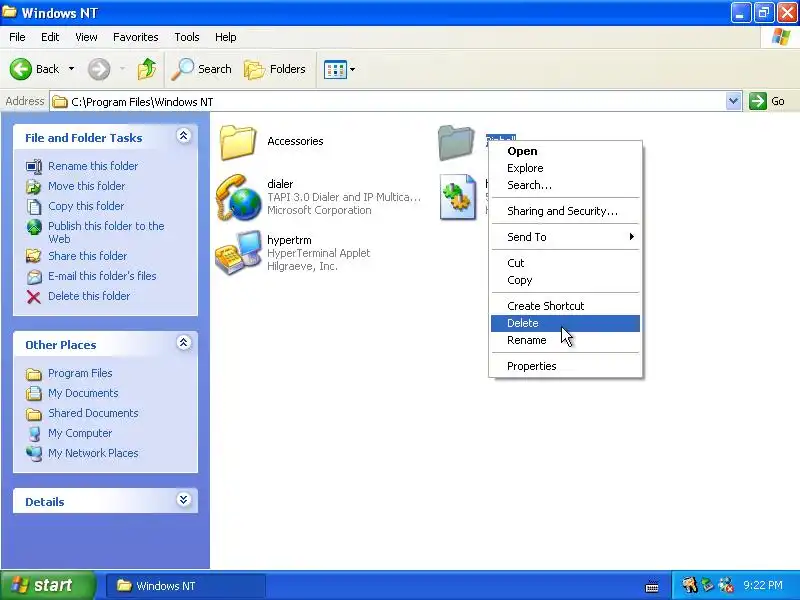
Task: Open the Search magnifier toolbar button
Action: point(201,69)
